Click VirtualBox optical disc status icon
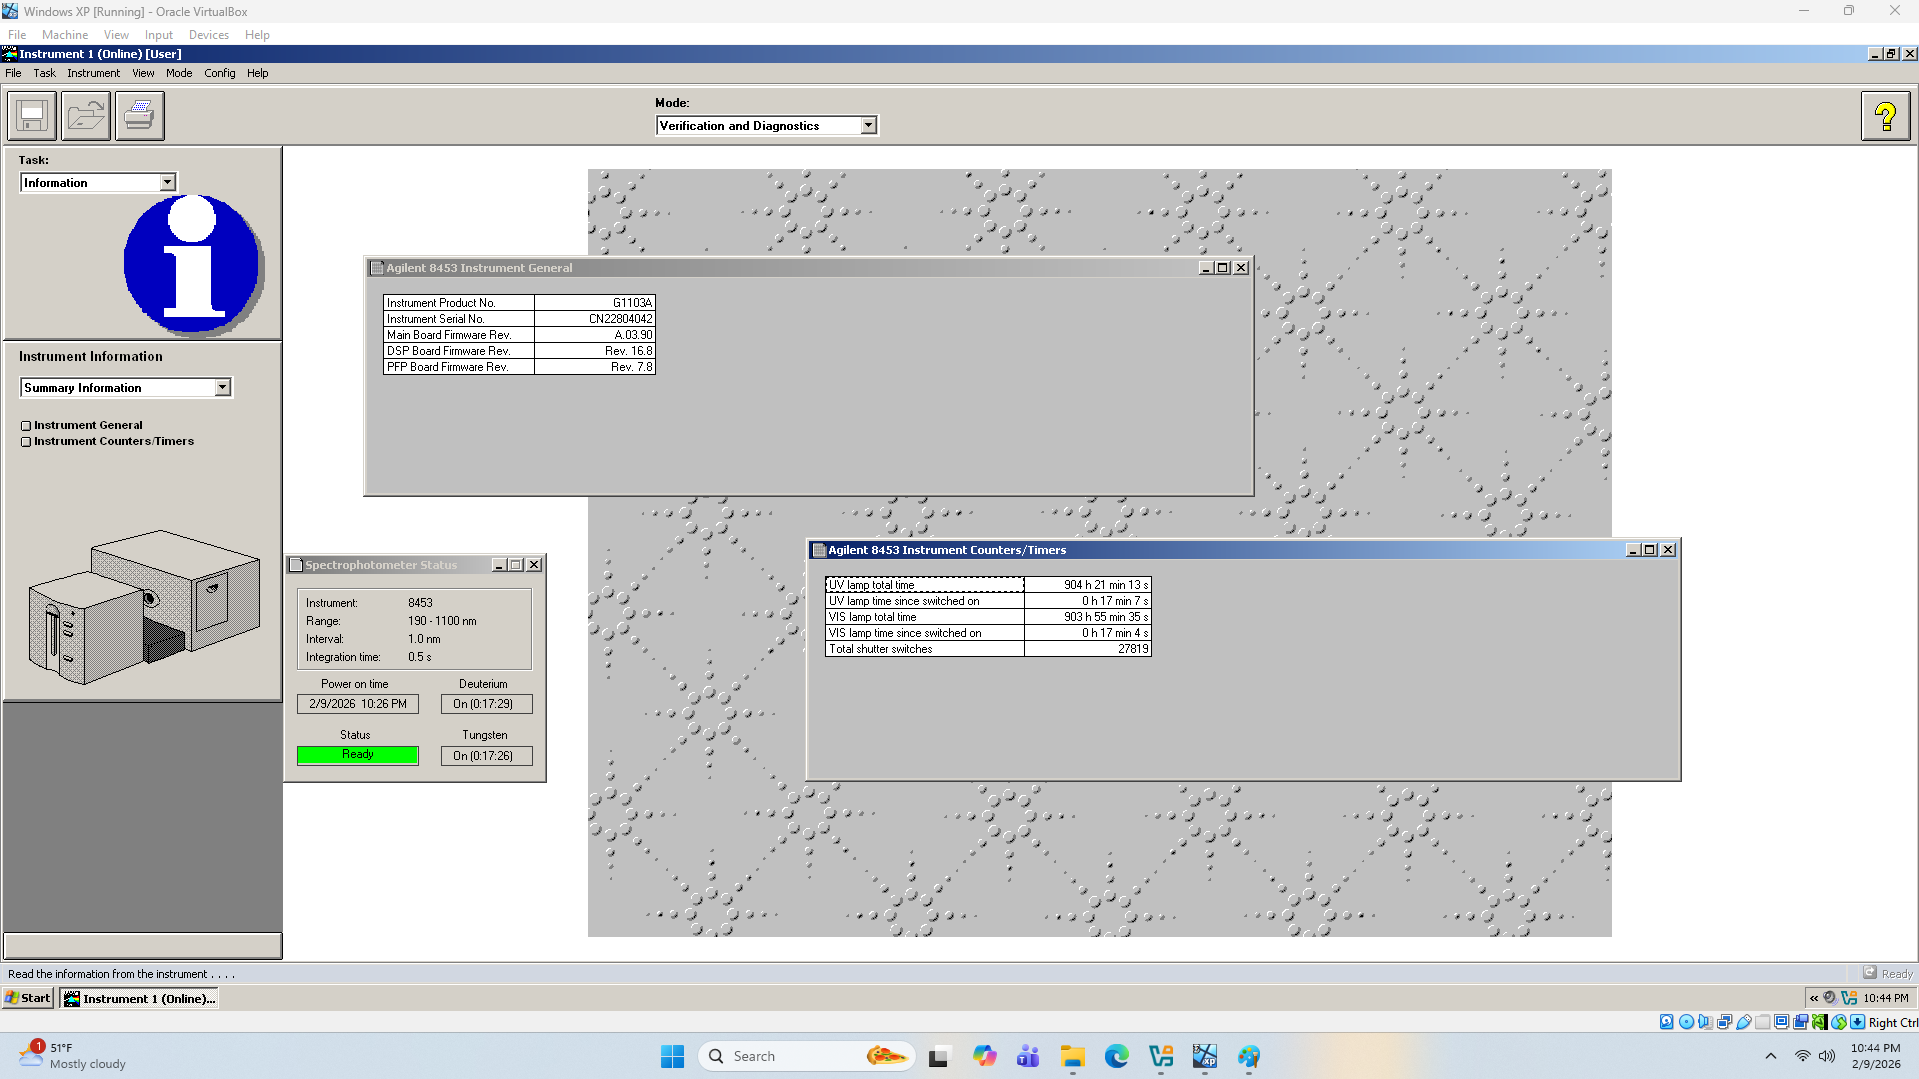Viewport: 1919px width, 1079px height. click(1686, 1022)
